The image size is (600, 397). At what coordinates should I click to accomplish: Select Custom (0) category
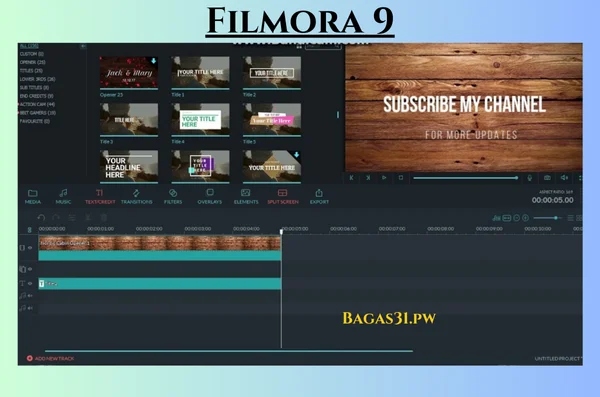click(x=32, y=54)
